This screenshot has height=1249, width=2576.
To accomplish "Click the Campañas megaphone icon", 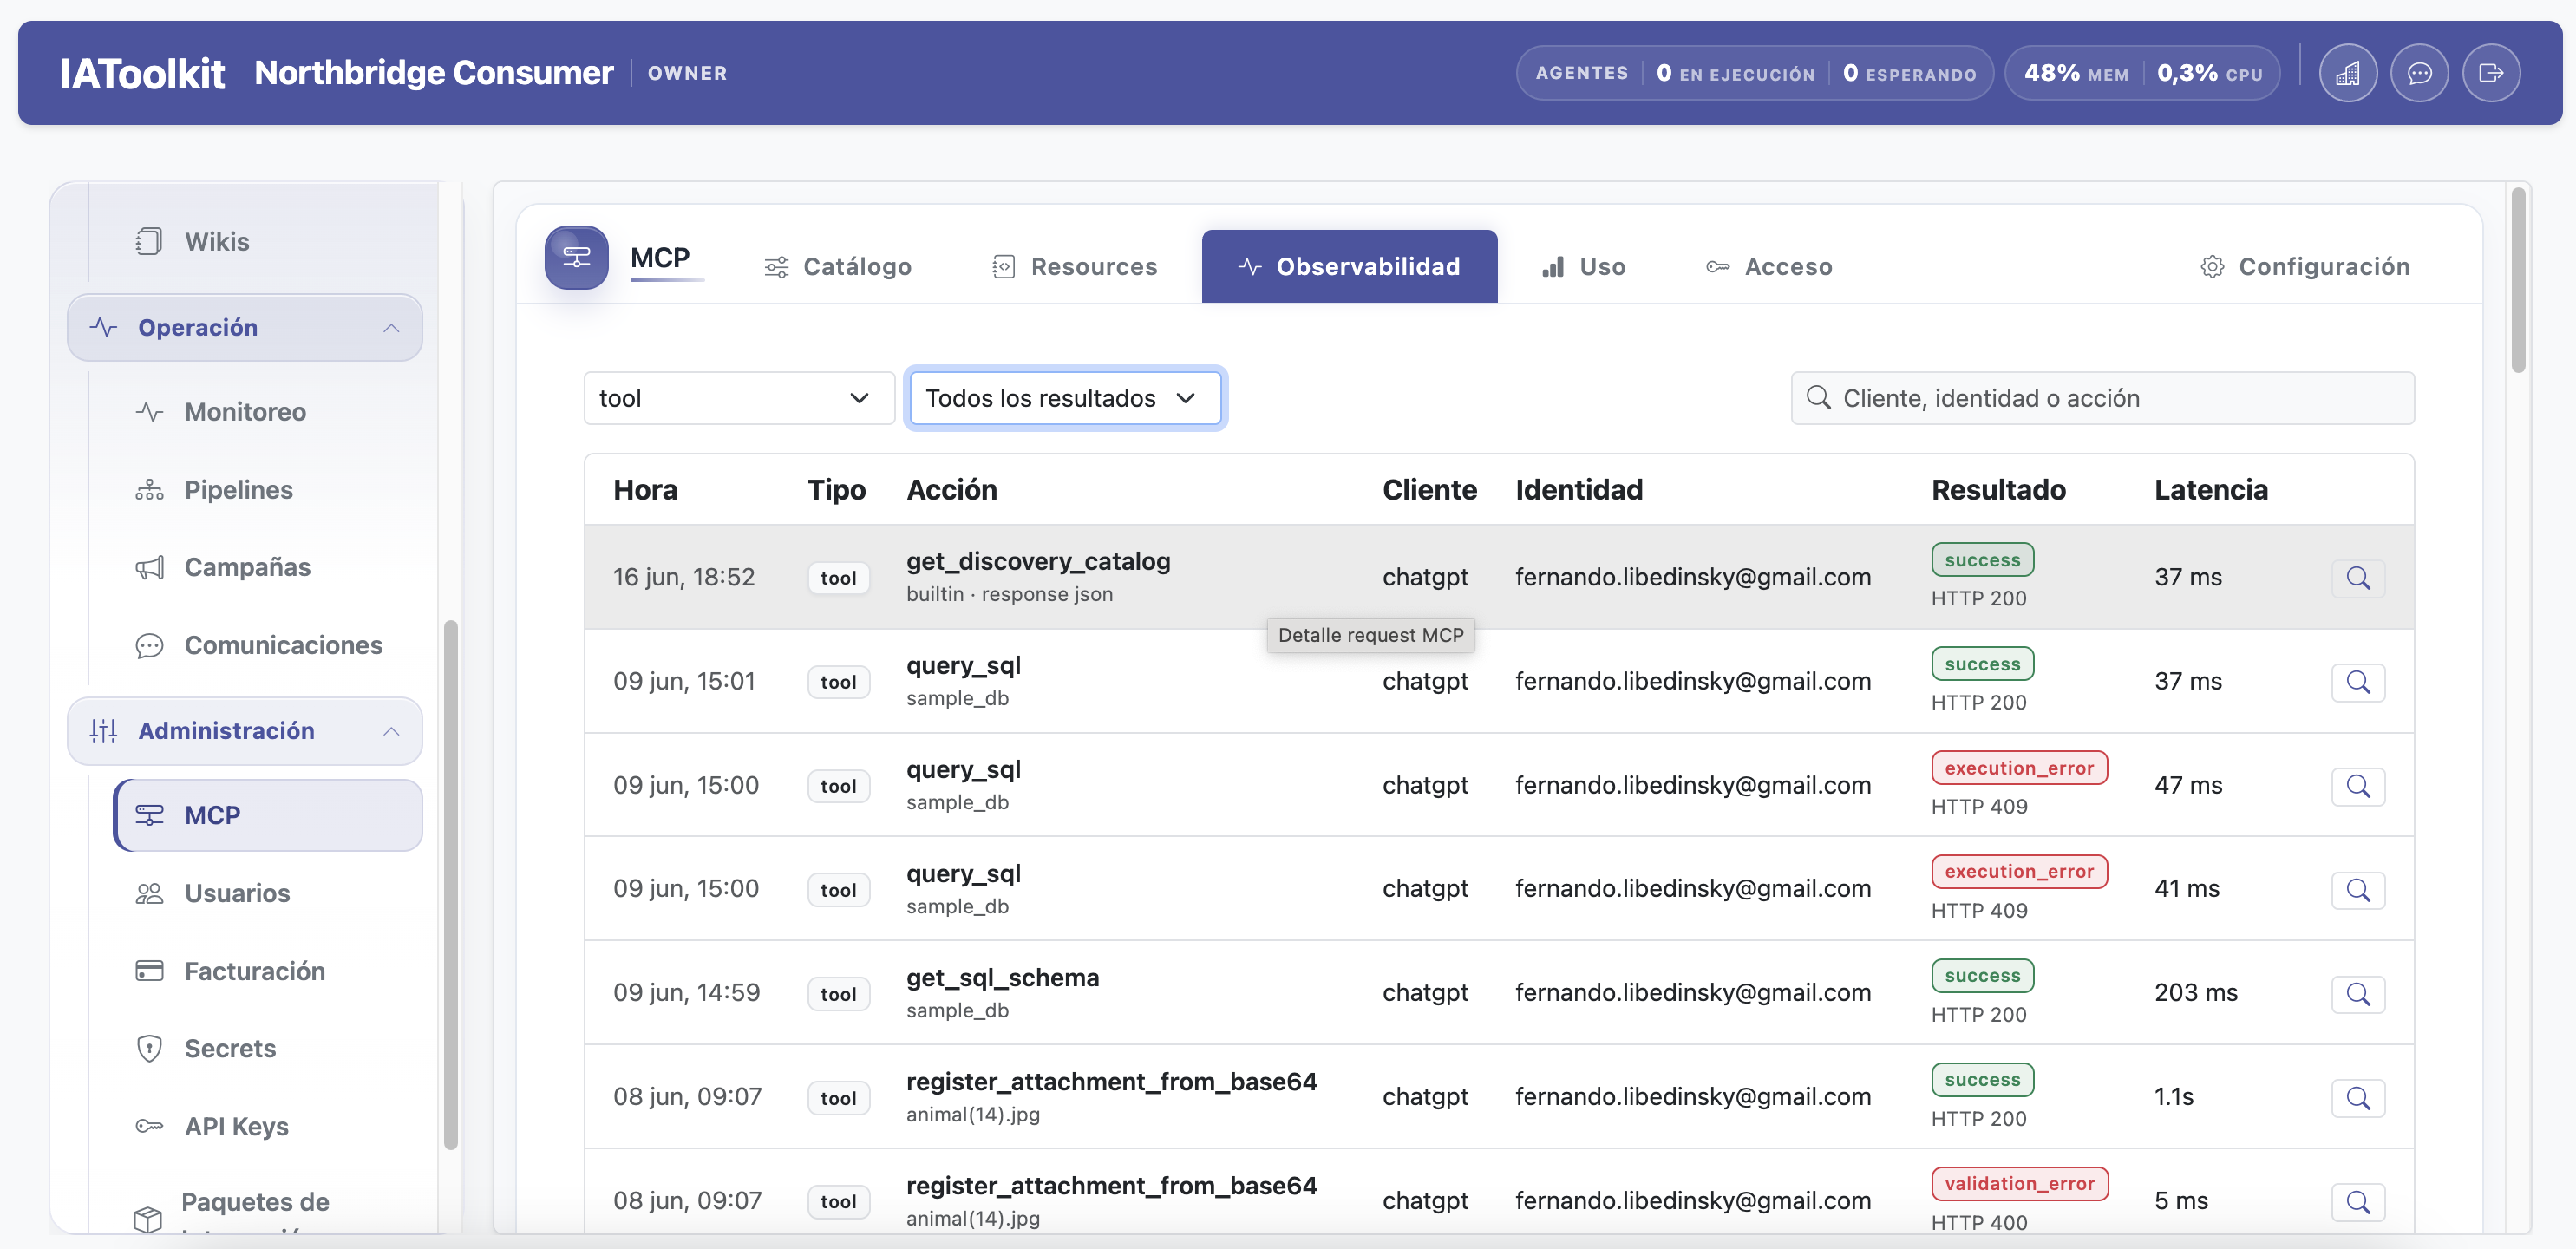I will [x=149, y=567].
